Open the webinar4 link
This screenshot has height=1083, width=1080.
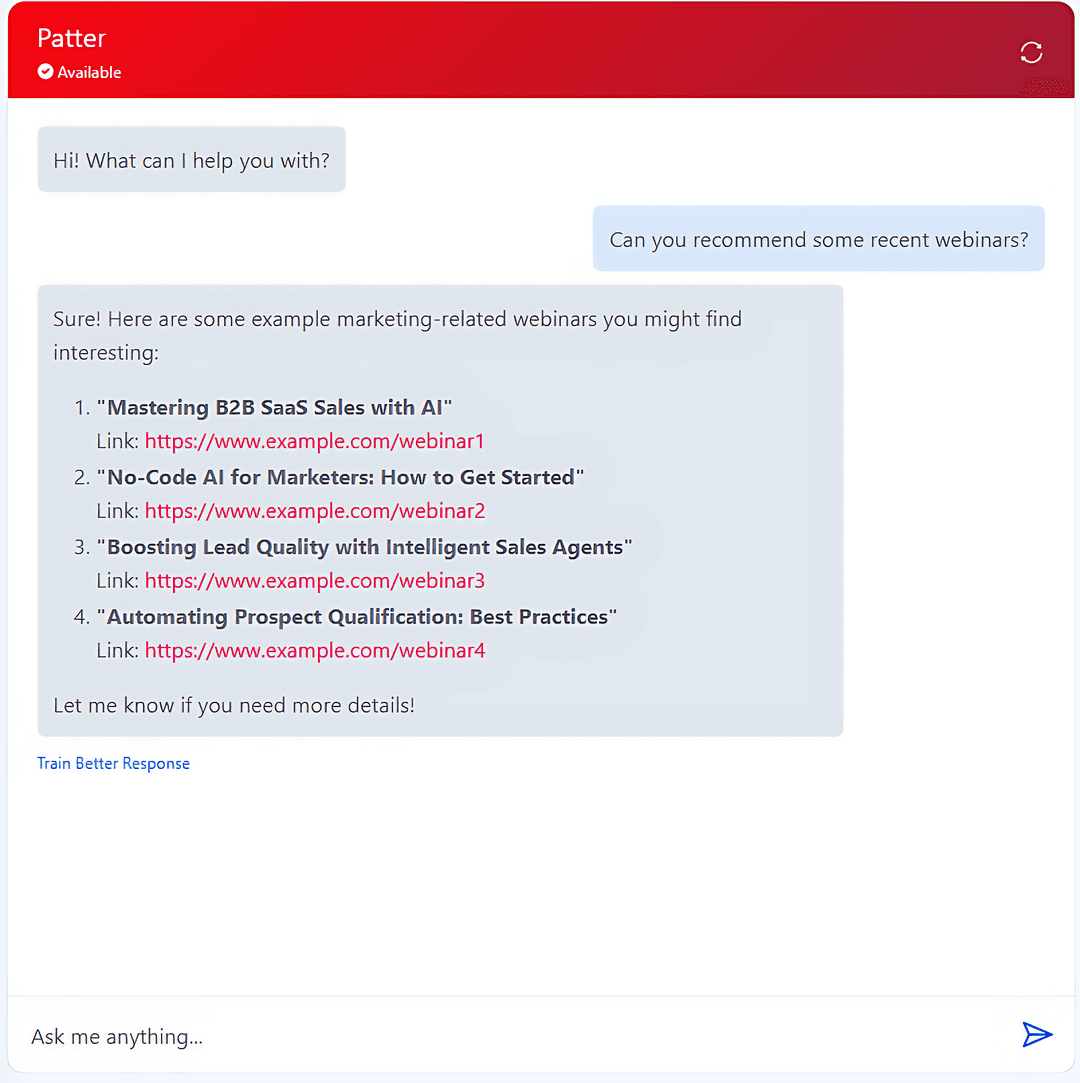(x=314, y=650)
